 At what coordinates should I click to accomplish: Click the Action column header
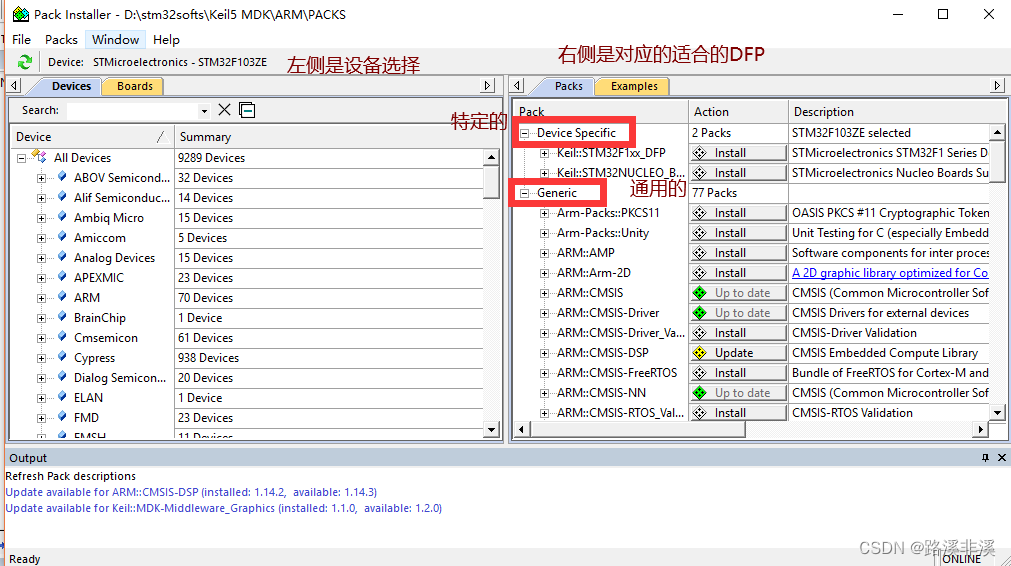(738, 112)
